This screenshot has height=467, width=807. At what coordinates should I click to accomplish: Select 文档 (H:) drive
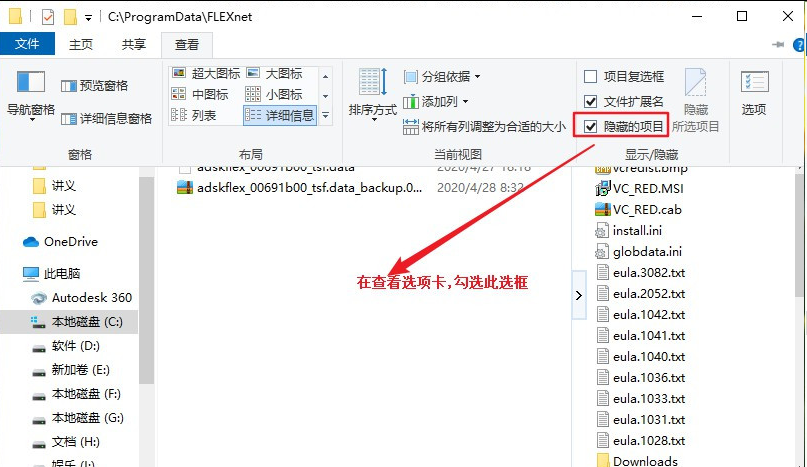66,442
